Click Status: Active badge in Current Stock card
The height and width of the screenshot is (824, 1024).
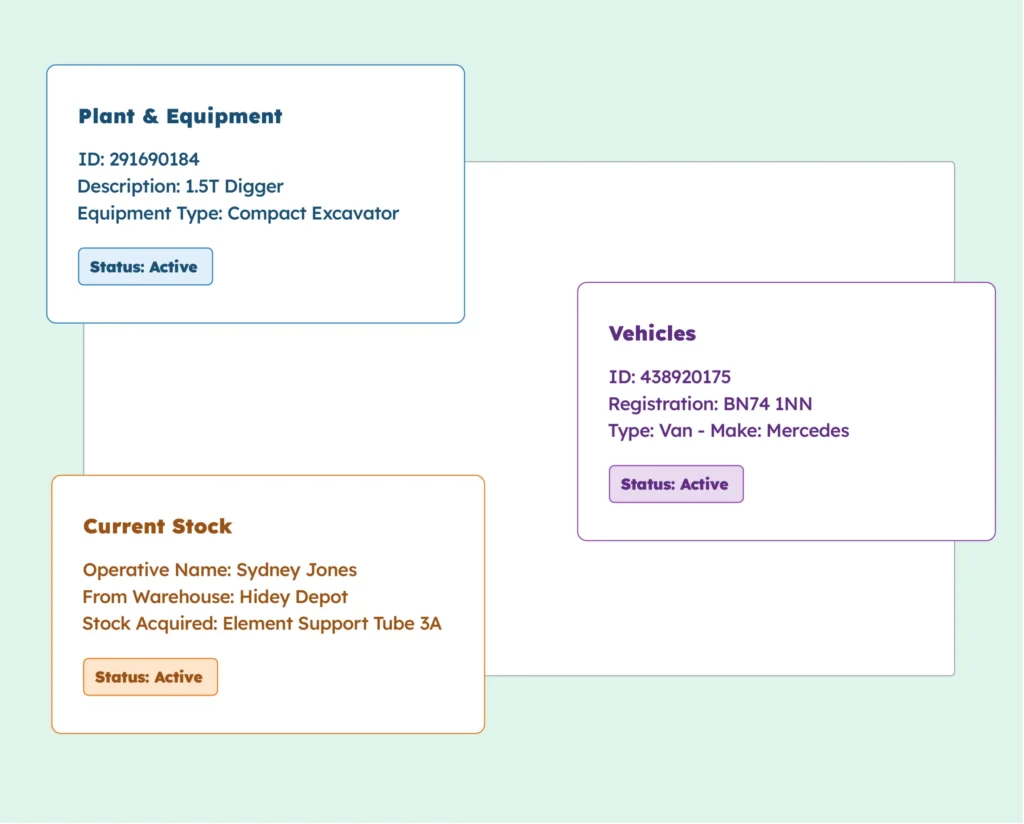150,677
